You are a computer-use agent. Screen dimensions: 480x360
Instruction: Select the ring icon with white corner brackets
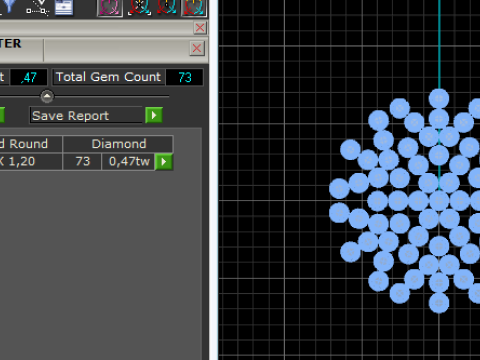(139, 8)
